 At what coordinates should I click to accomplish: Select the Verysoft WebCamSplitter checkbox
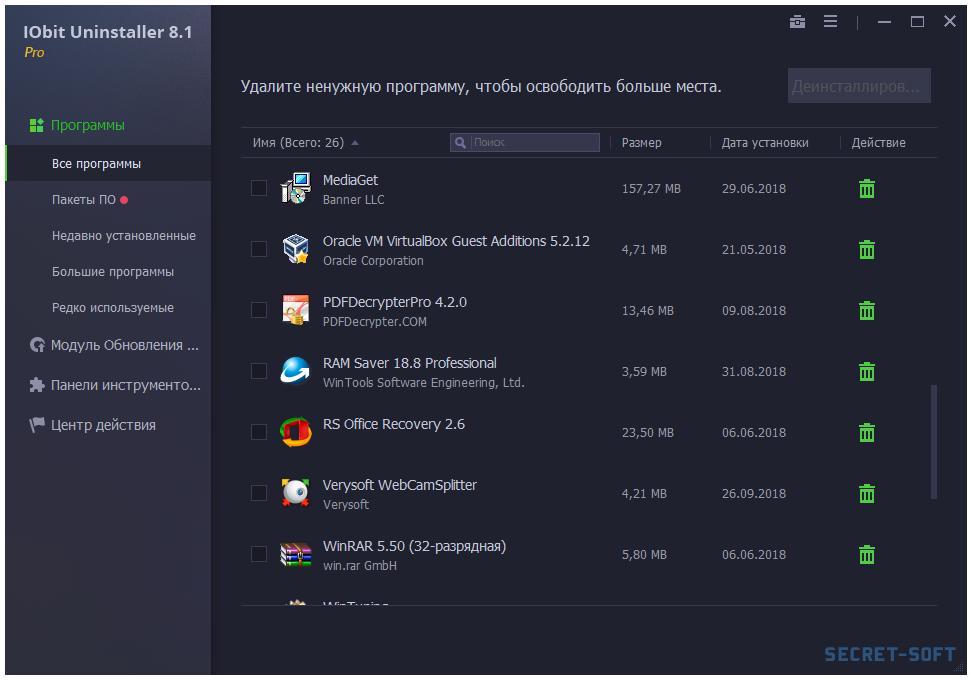(x=259, y=493)
